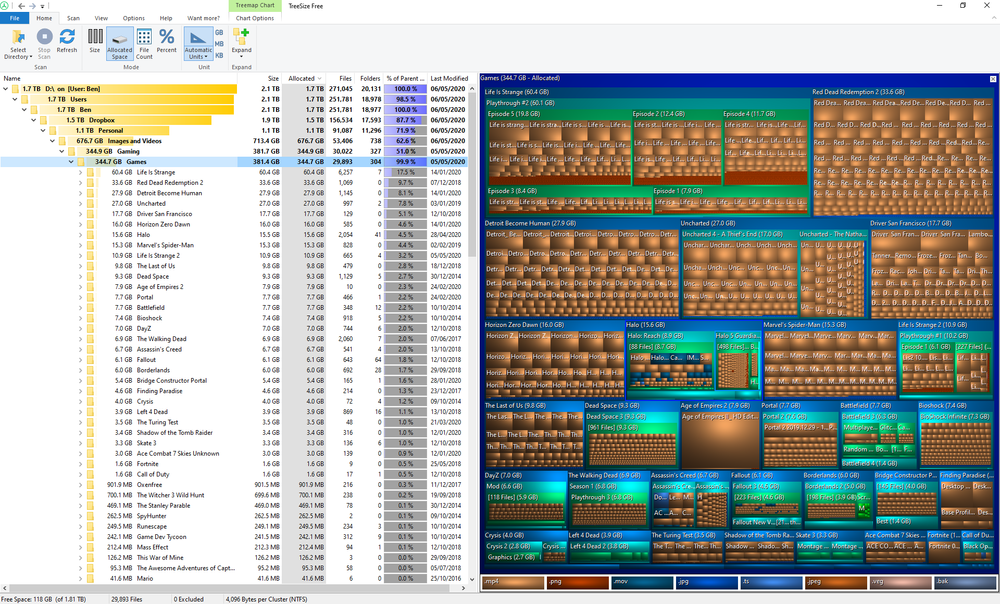This screenshot has width=1000, height=604.
Task: Close the treemap chart panel
Action: coord(992,78)
